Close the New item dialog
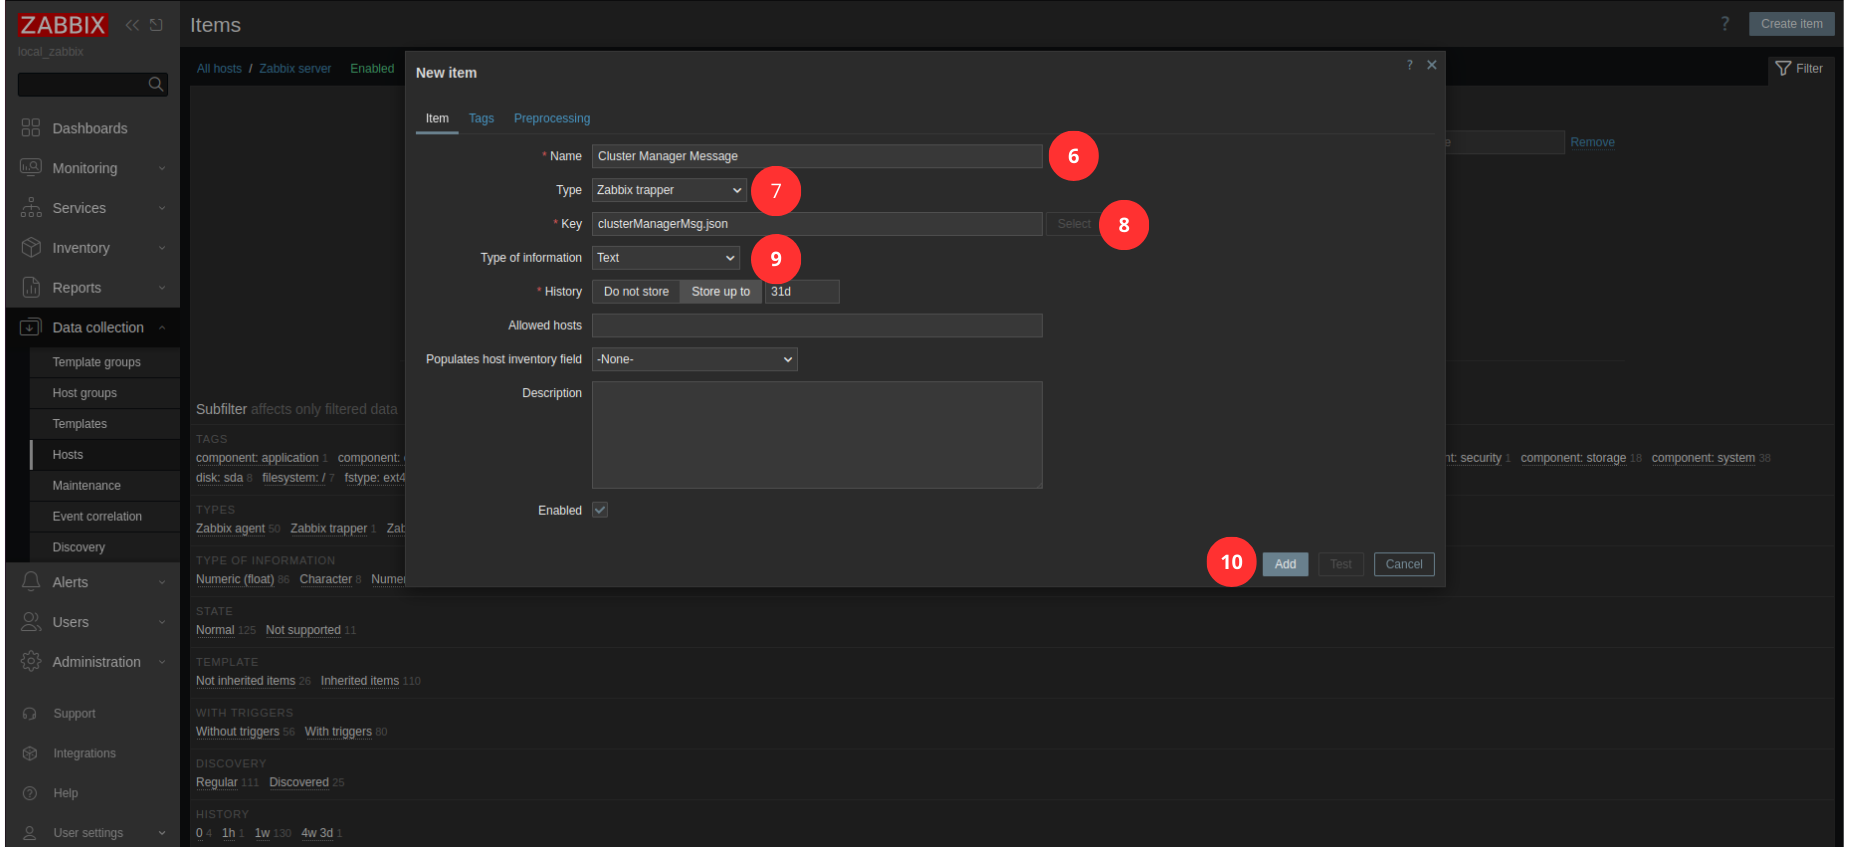Viewport: 1849px width, 847px height. click(x=1432, y=65)
